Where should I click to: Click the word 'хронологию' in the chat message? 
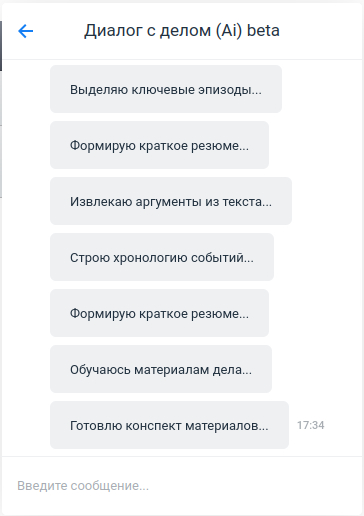[x=150, y=258]
